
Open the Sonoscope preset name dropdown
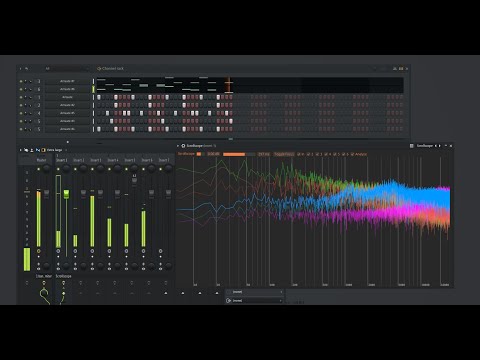[x=425, y=146]
